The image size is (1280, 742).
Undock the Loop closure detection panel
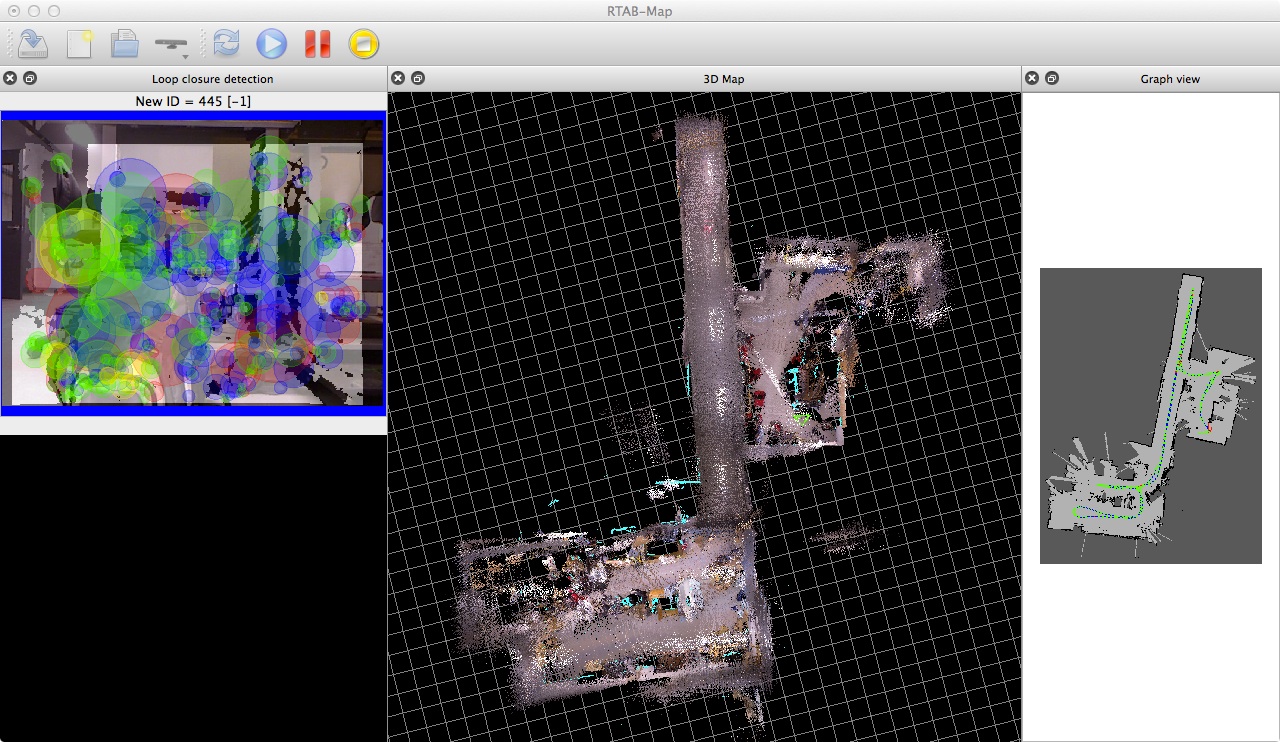[30, 79]
